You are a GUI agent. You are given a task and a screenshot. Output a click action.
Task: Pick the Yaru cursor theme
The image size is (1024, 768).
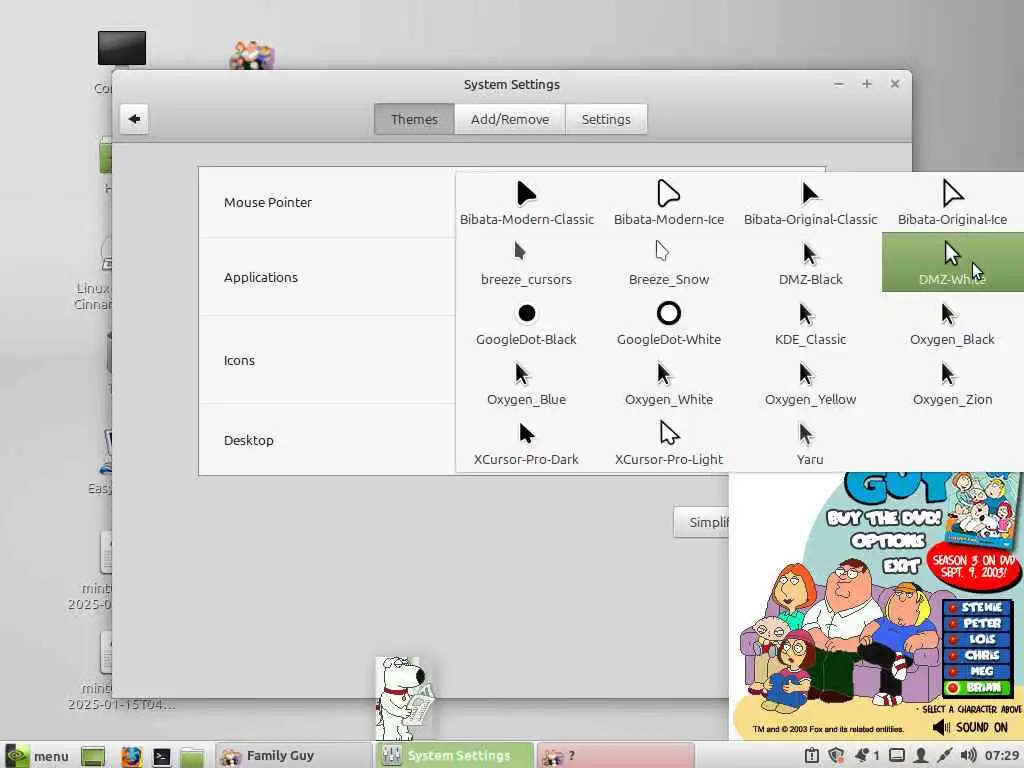810,443
